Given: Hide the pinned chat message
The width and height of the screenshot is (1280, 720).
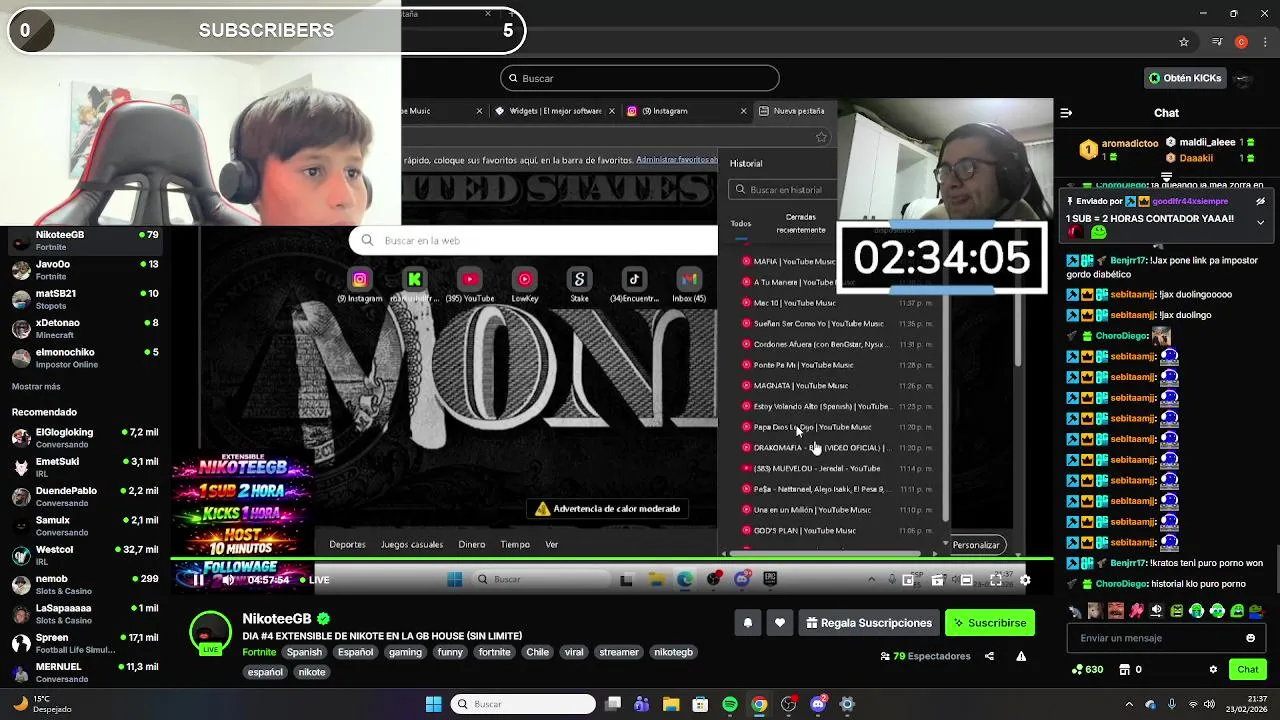Looking at the screenshot, I should click(1260, 201).
